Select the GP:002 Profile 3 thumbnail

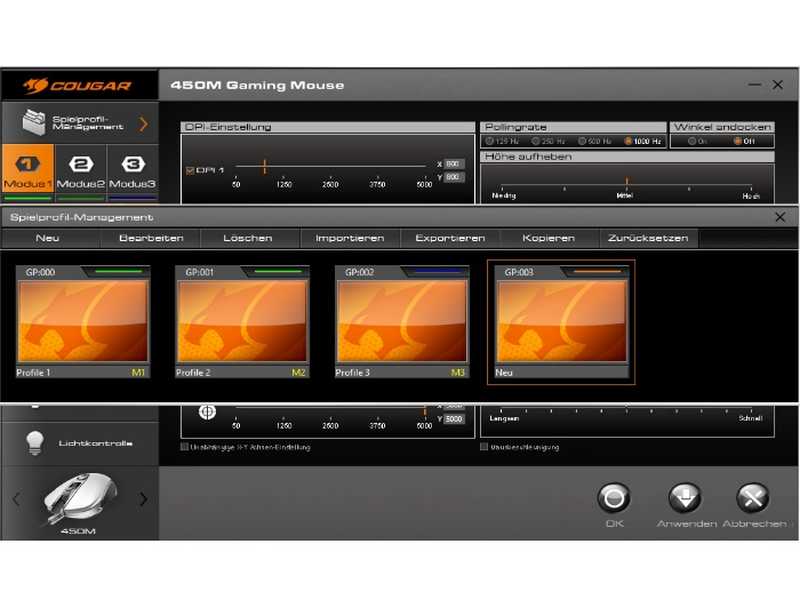(x=402, y=322)
